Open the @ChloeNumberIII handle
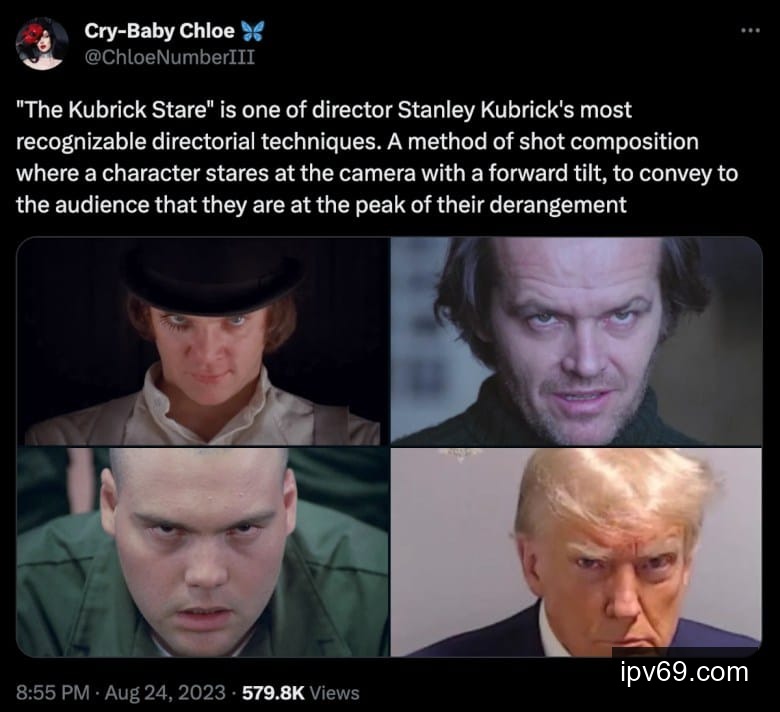Screen dimensions: 780x712 170,57
